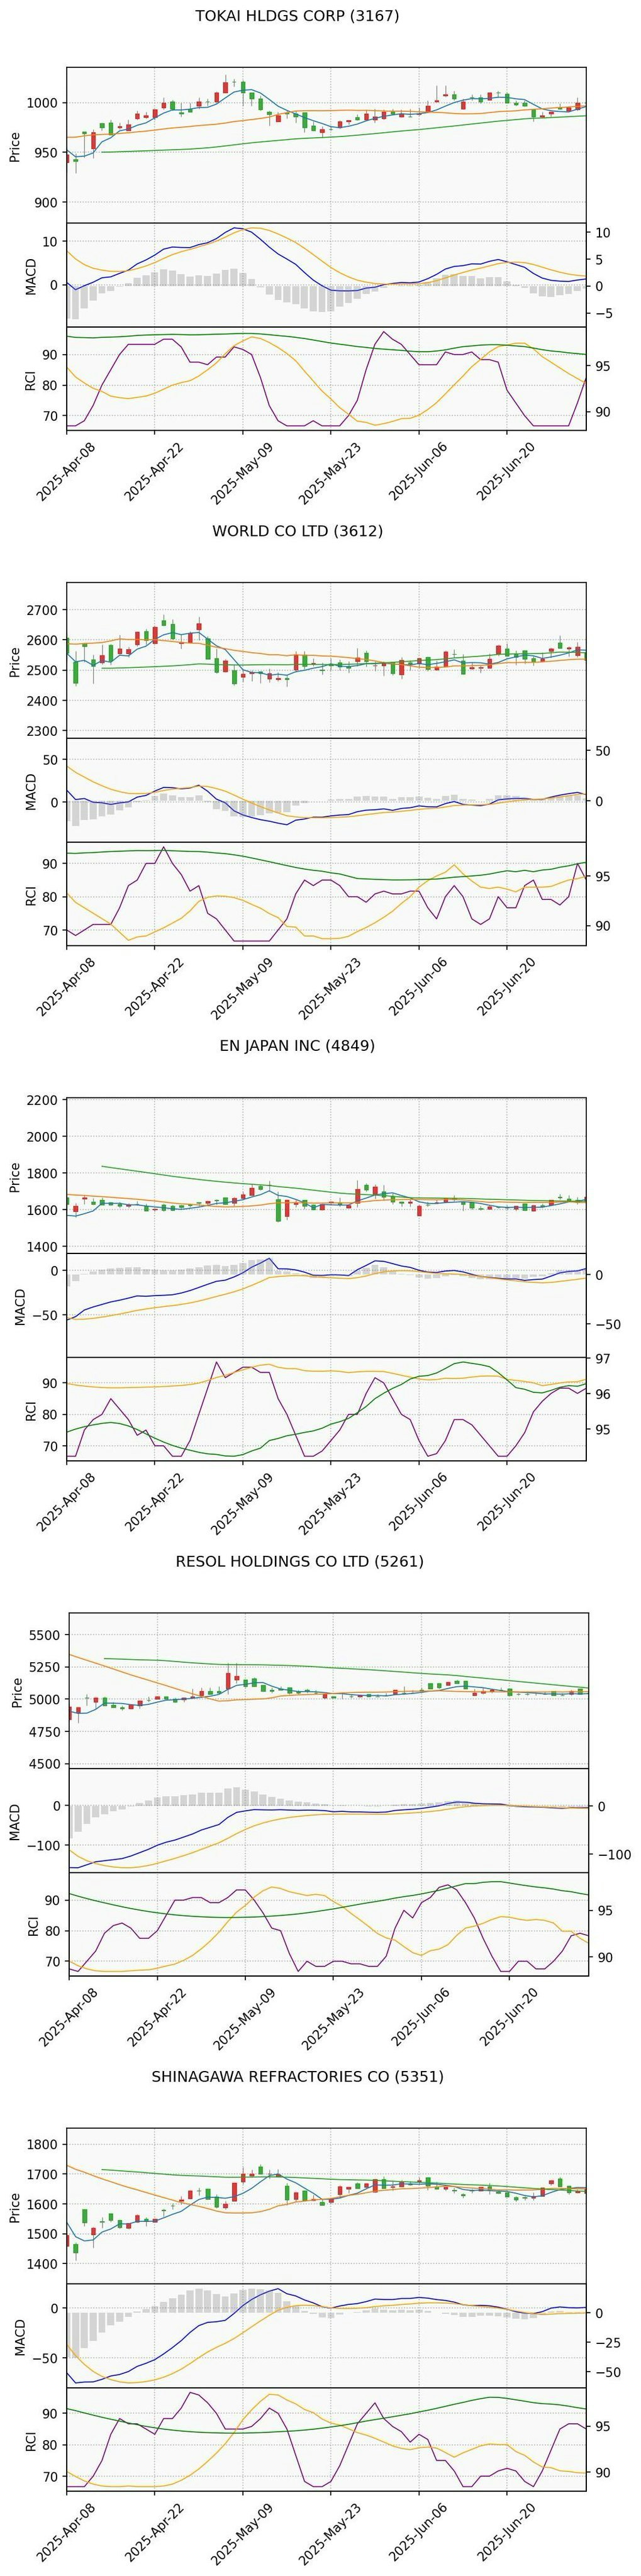Screen dimensions: 641x2576
Task: Click the 1000 price tick on TOKAI chart
Action: point(43,103)
